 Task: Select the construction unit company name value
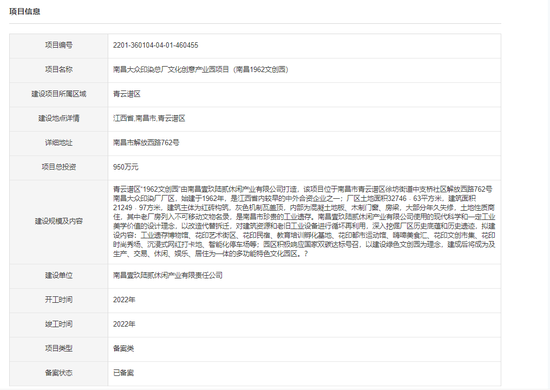[168, 275]
